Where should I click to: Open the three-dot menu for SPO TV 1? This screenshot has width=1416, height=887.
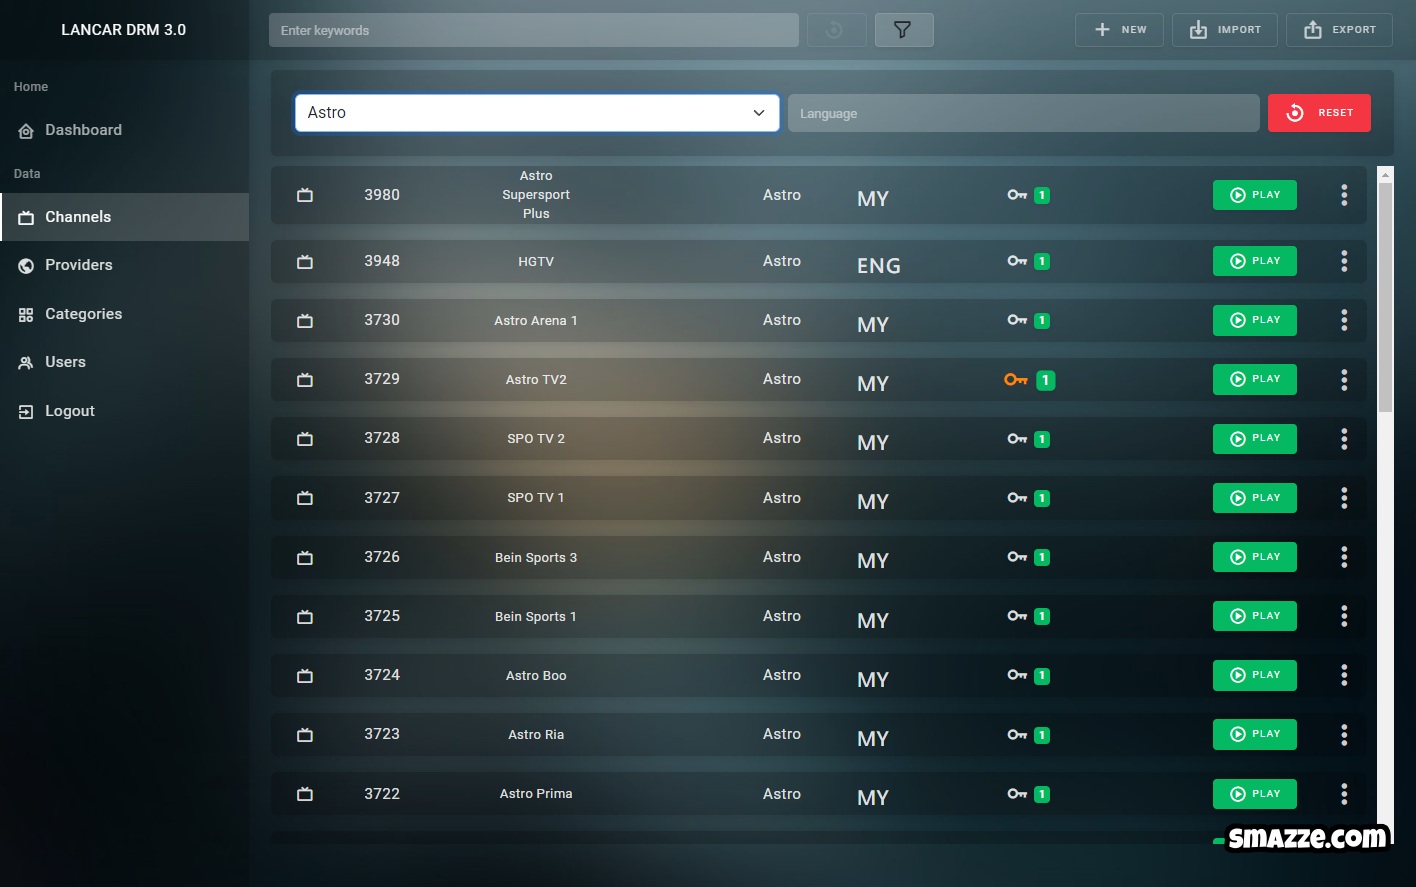pos(1344,498)
